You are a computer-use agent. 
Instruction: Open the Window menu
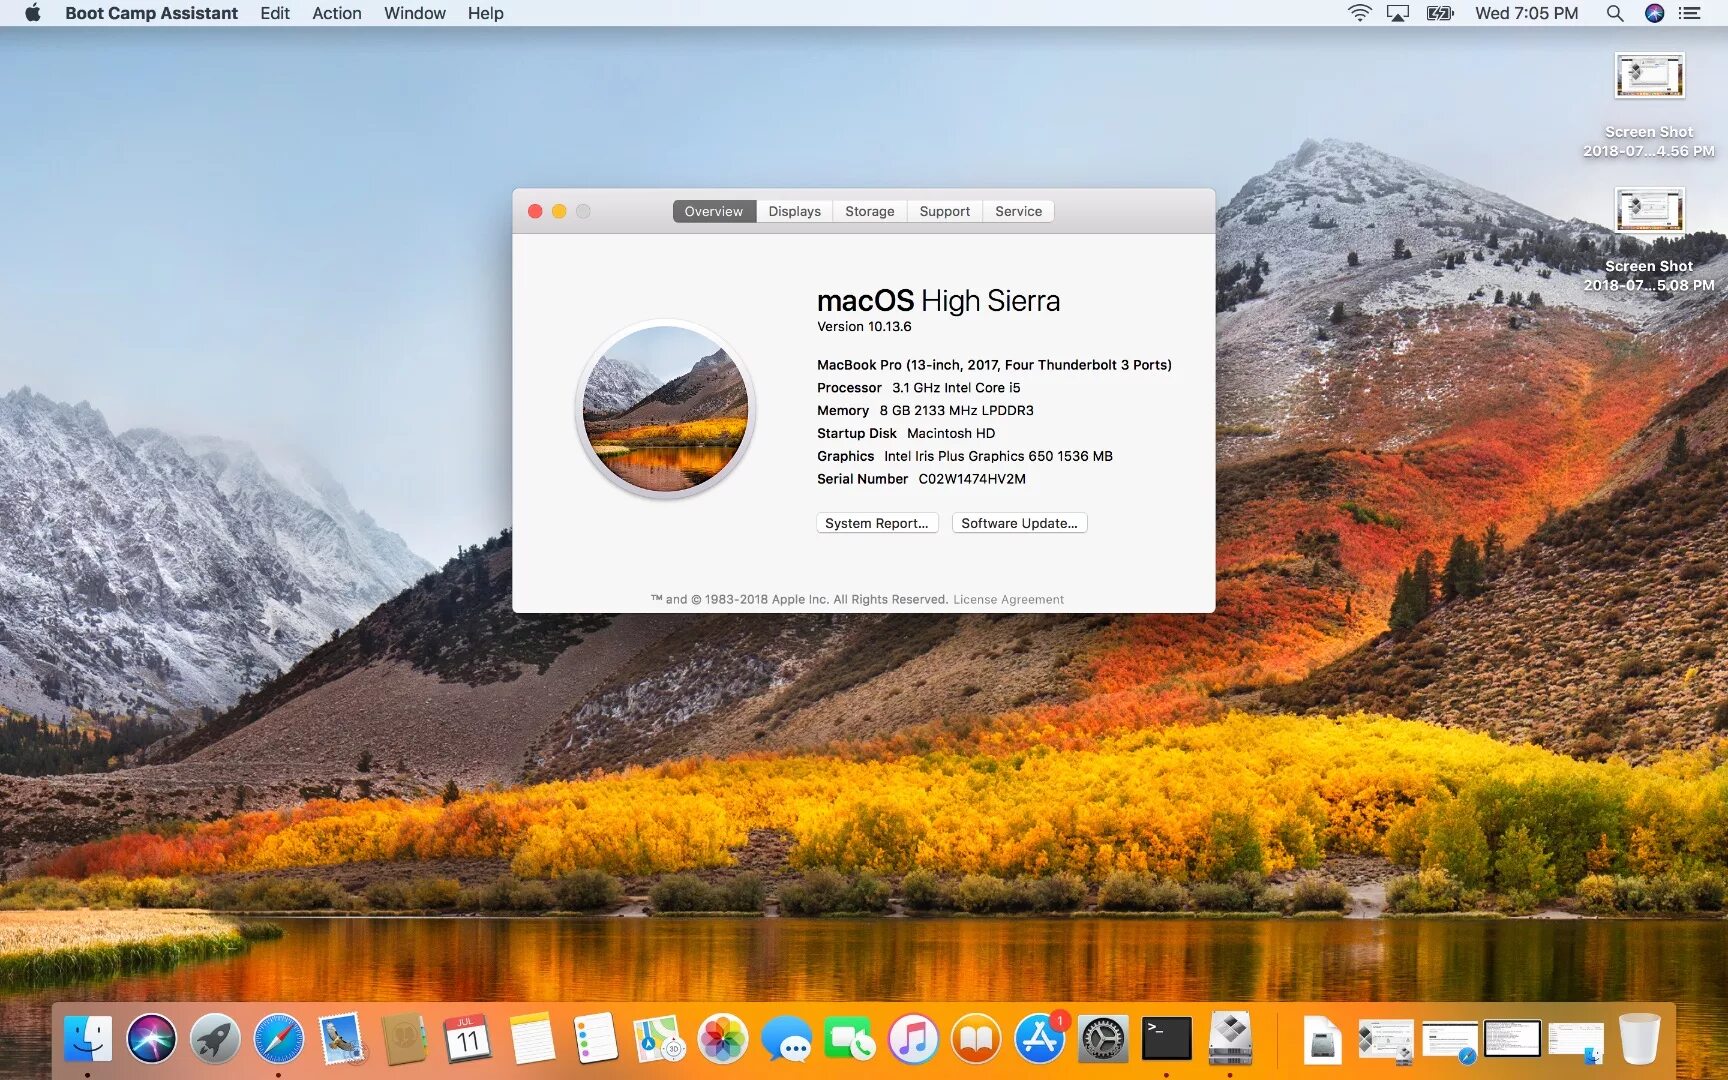point(415,13)
